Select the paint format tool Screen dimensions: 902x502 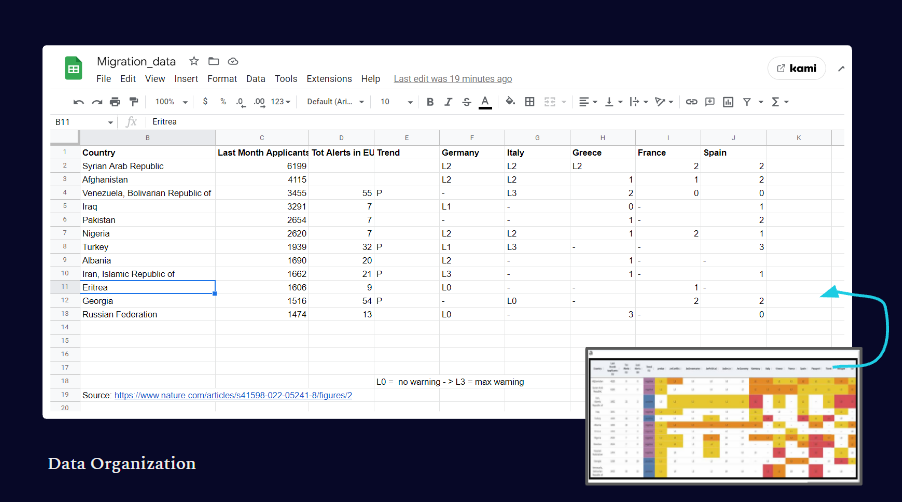tap(133, 102)
